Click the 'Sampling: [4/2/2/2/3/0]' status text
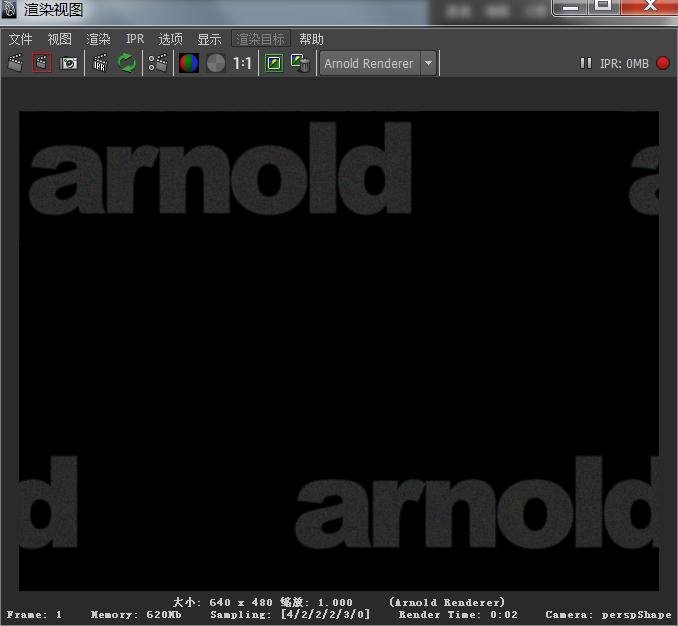The image size is (678, 626). point(290,614)
